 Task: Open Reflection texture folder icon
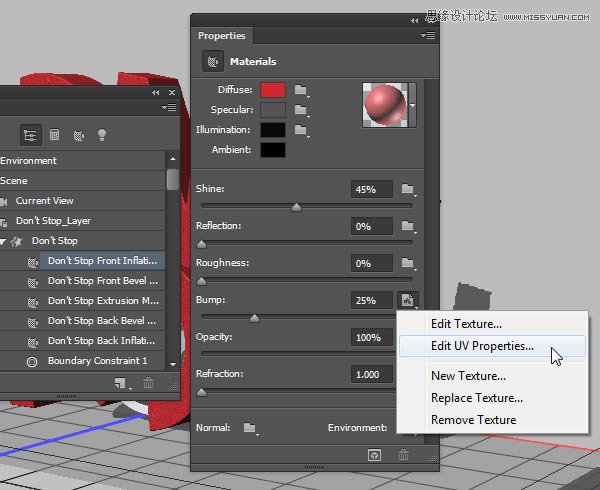408,226
